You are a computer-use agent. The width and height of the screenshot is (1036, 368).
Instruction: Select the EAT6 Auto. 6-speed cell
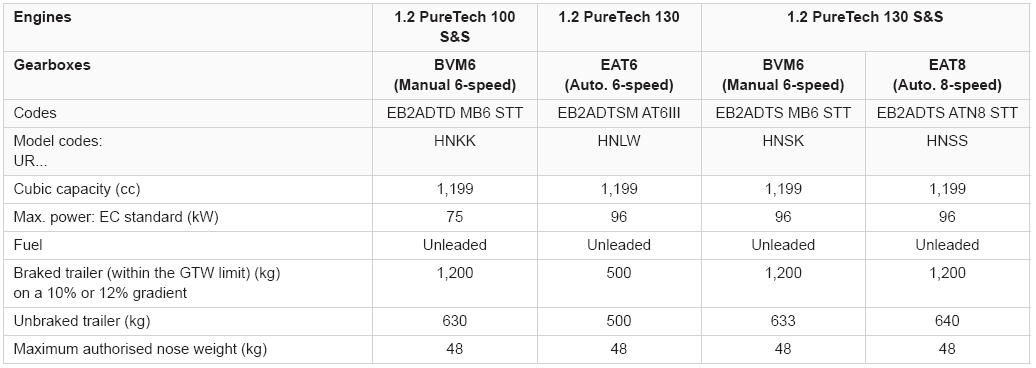coord(619,75)
